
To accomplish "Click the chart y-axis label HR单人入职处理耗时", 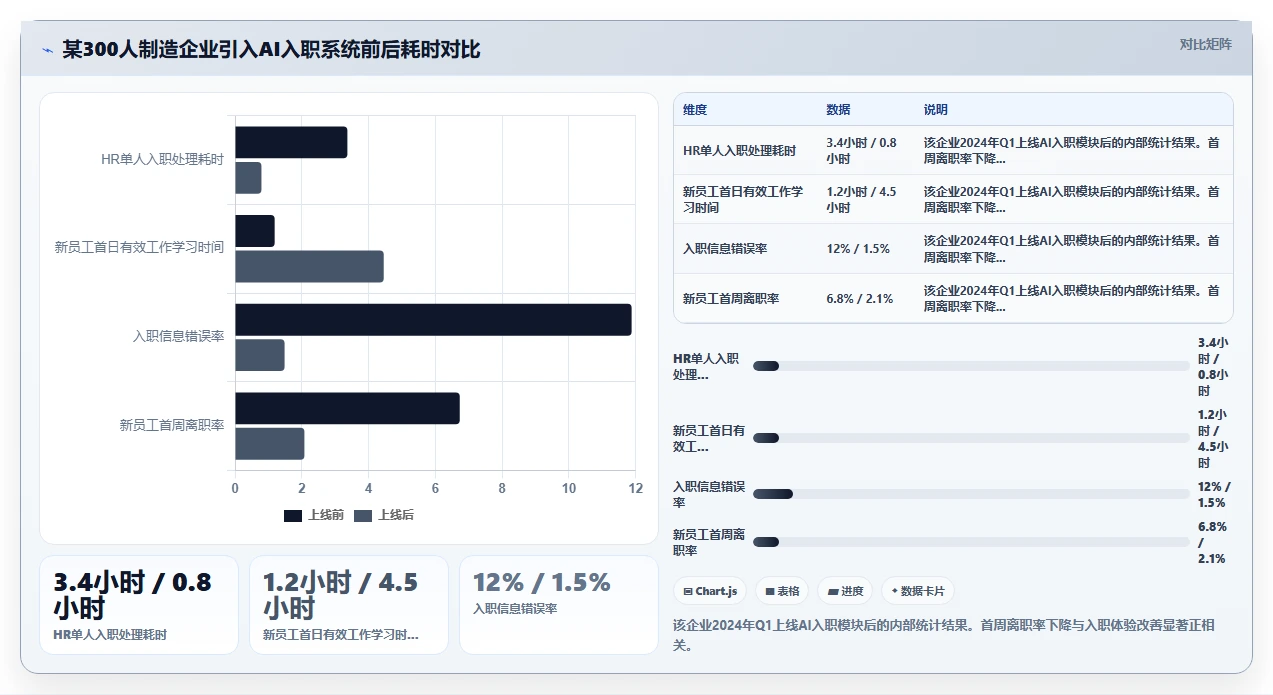I will point(163,160).
